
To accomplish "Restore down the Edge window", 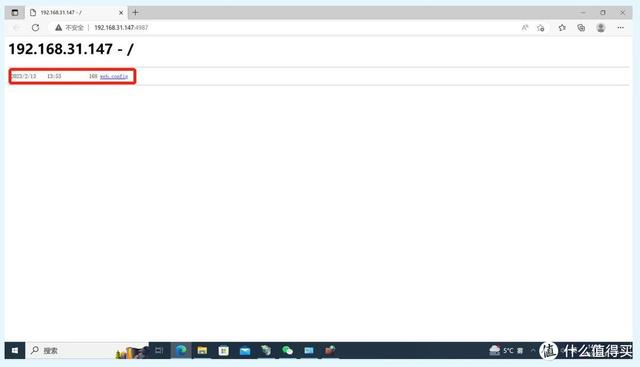I will [602, 13].
